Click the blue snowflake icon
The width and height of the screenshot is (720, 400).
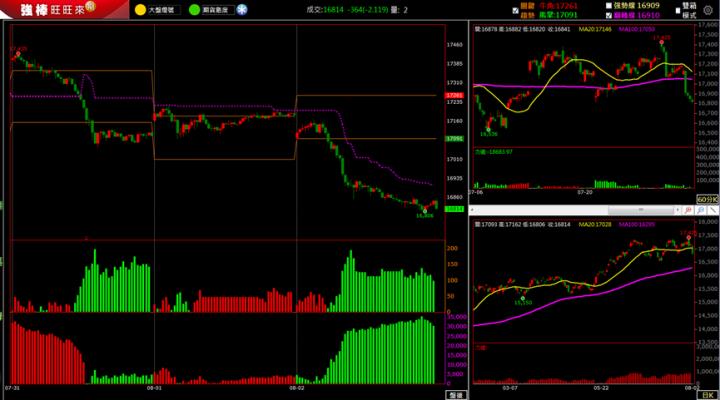point(242,10)
